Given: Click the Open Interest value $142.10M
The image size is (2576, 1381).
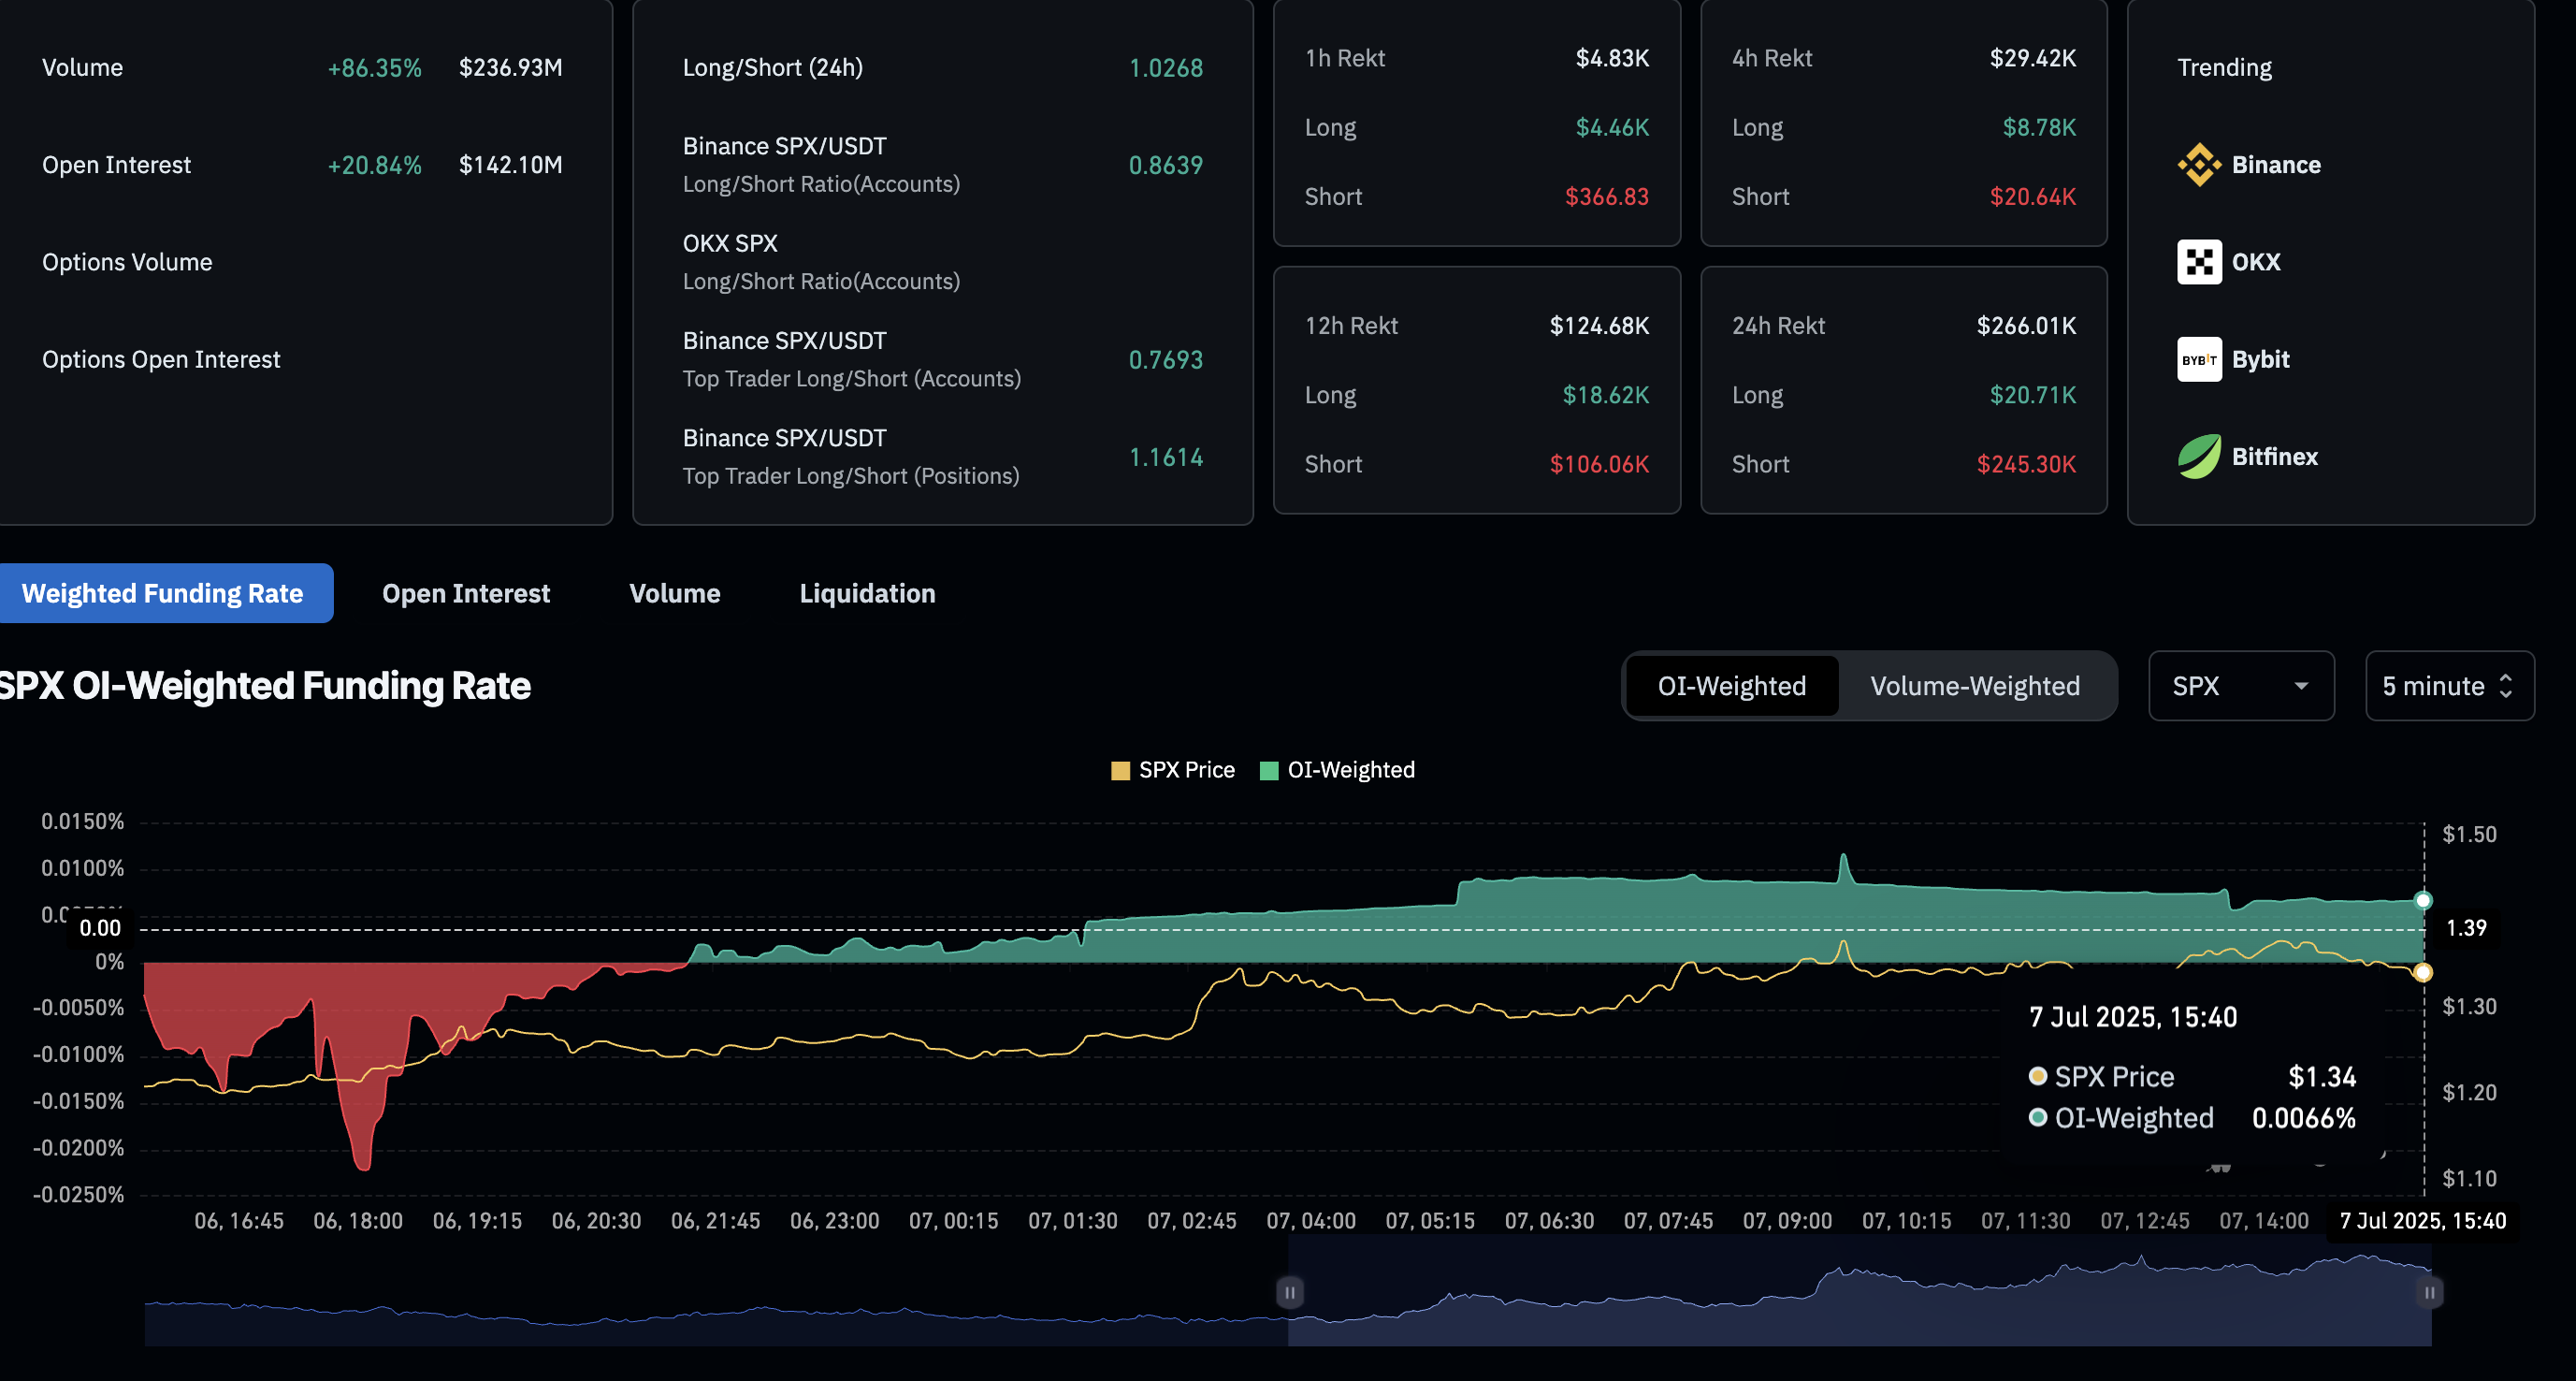Looking at the screenshot, I should [x=510, y=165].
